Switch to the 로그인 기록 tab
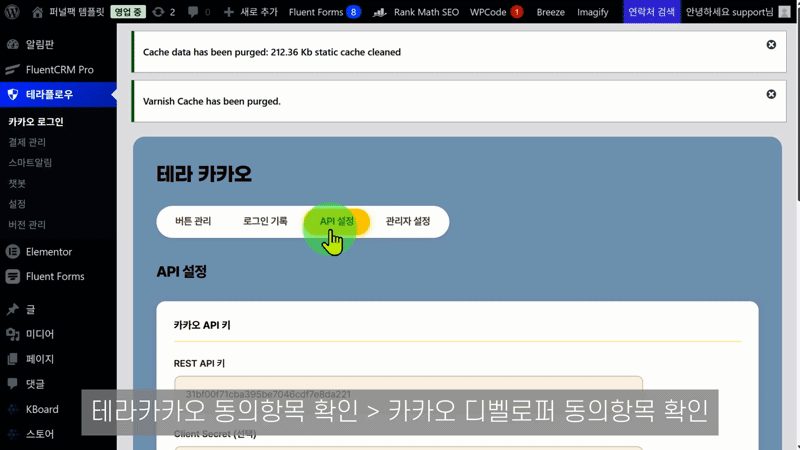This screenshot has width=800, height=450. [265, 221]
